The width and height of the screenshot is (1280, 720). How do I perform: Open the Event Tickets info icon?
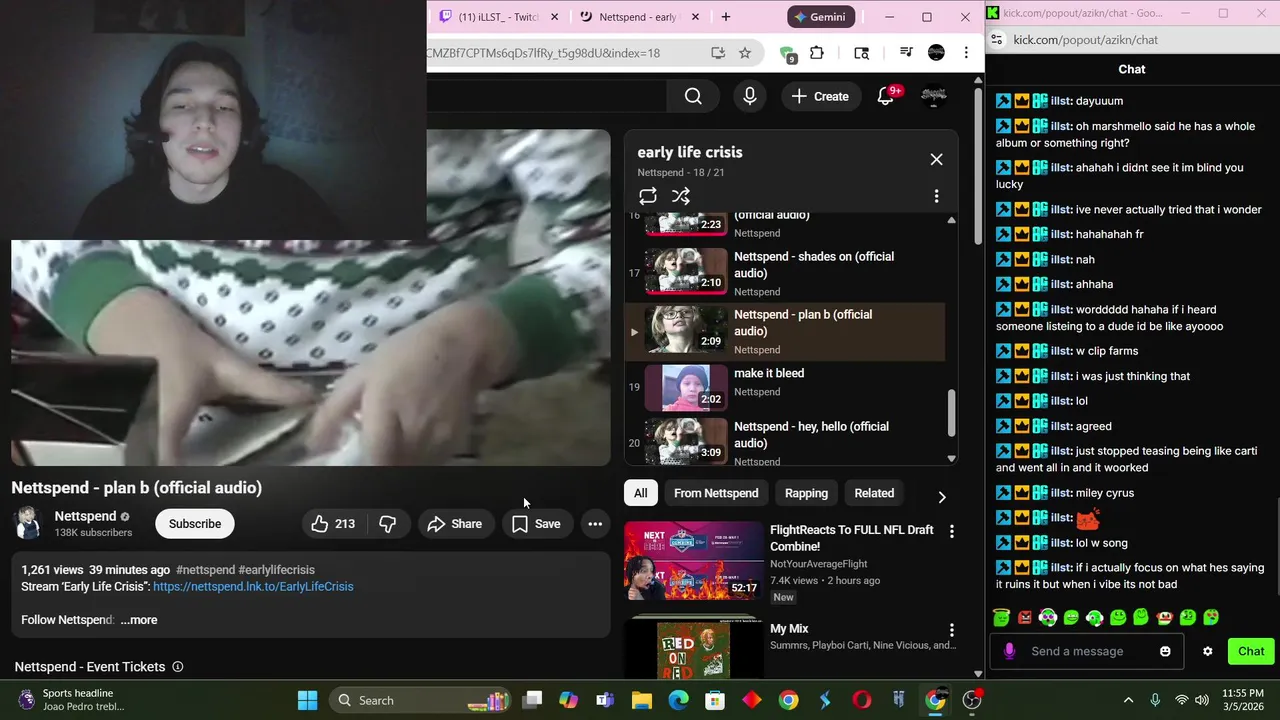(x=178, y=667)
